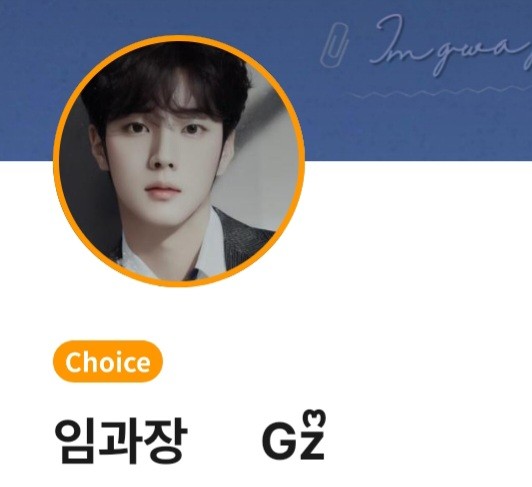Click the paperclip icon in the banner
The image size is (532, 487).
pos(334,45)
